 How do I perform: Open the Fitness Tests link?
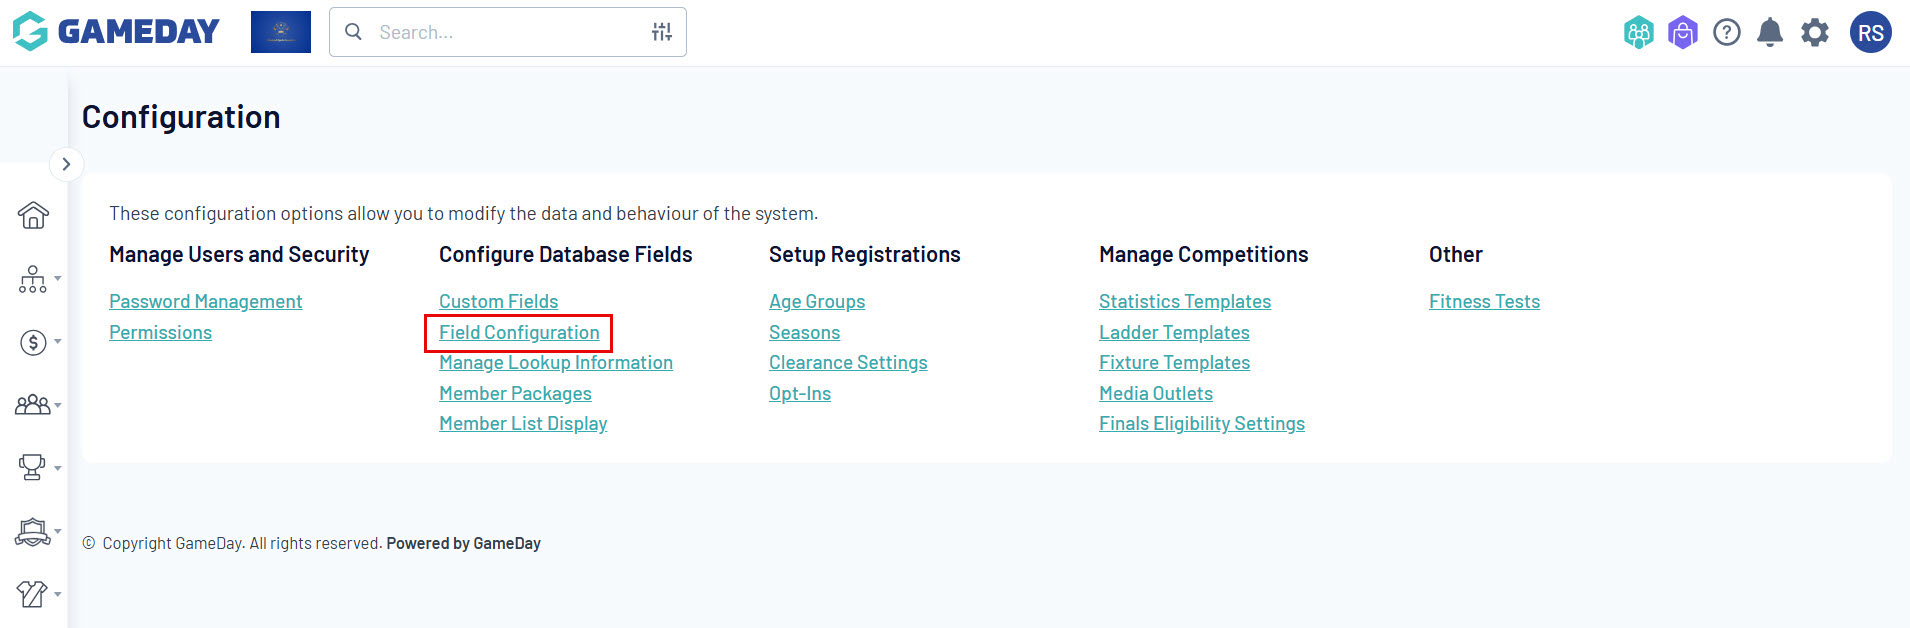[x=1484, y=301]
